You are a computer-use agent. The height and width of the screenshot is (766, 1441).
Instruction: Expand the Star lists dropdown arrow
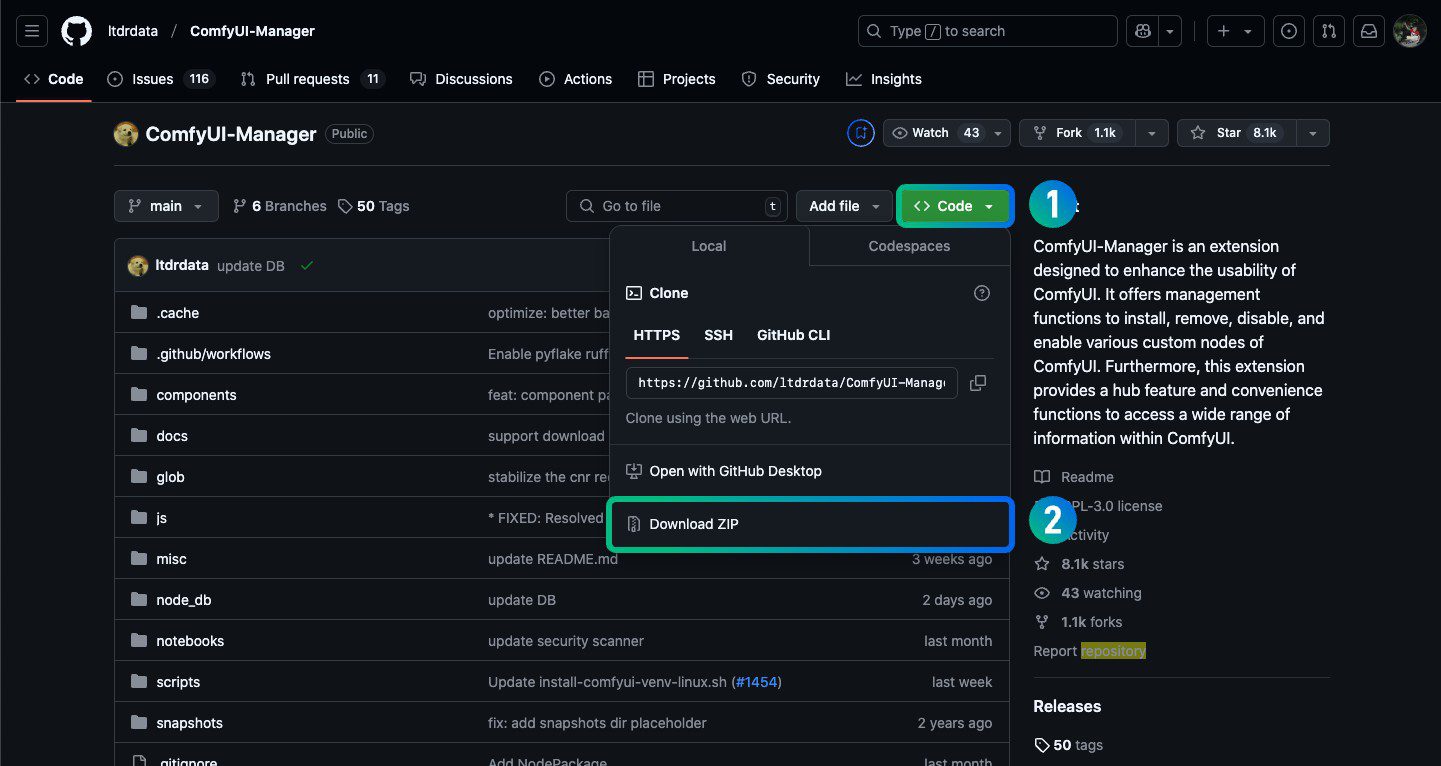tap(1313, 133)
